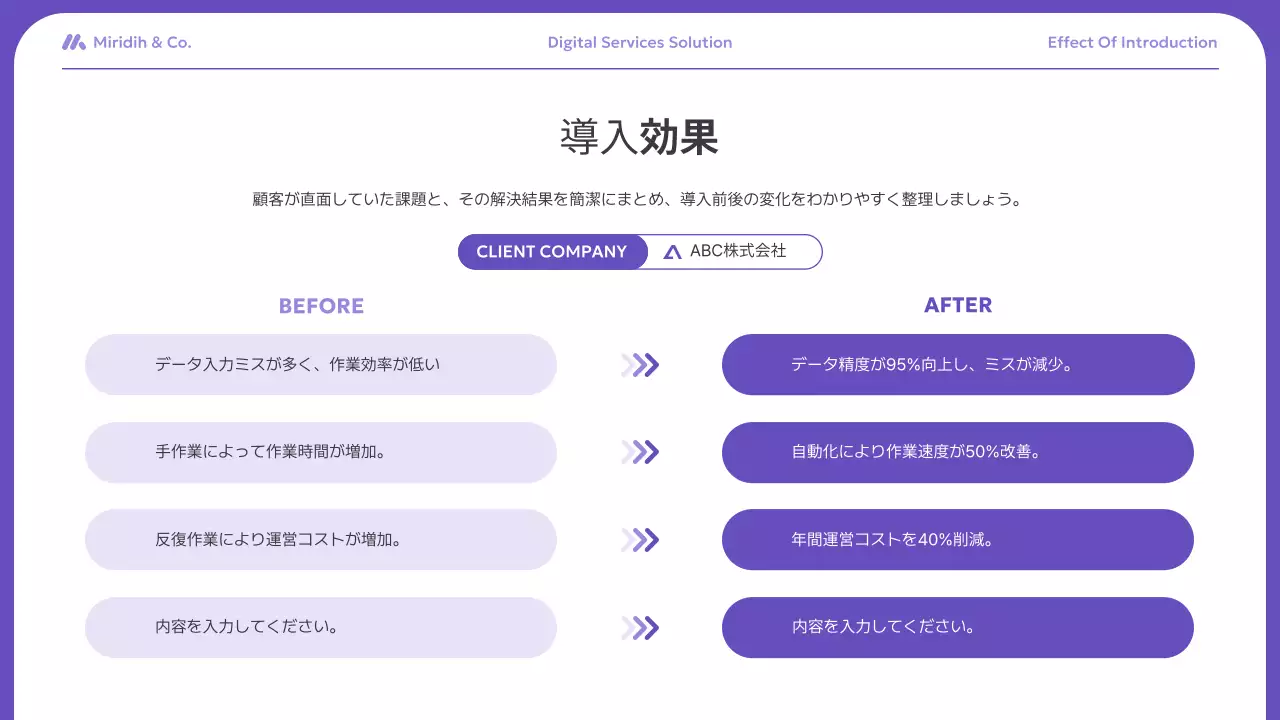Select the CLIENT COMPANY pill badge

point(552,251)
